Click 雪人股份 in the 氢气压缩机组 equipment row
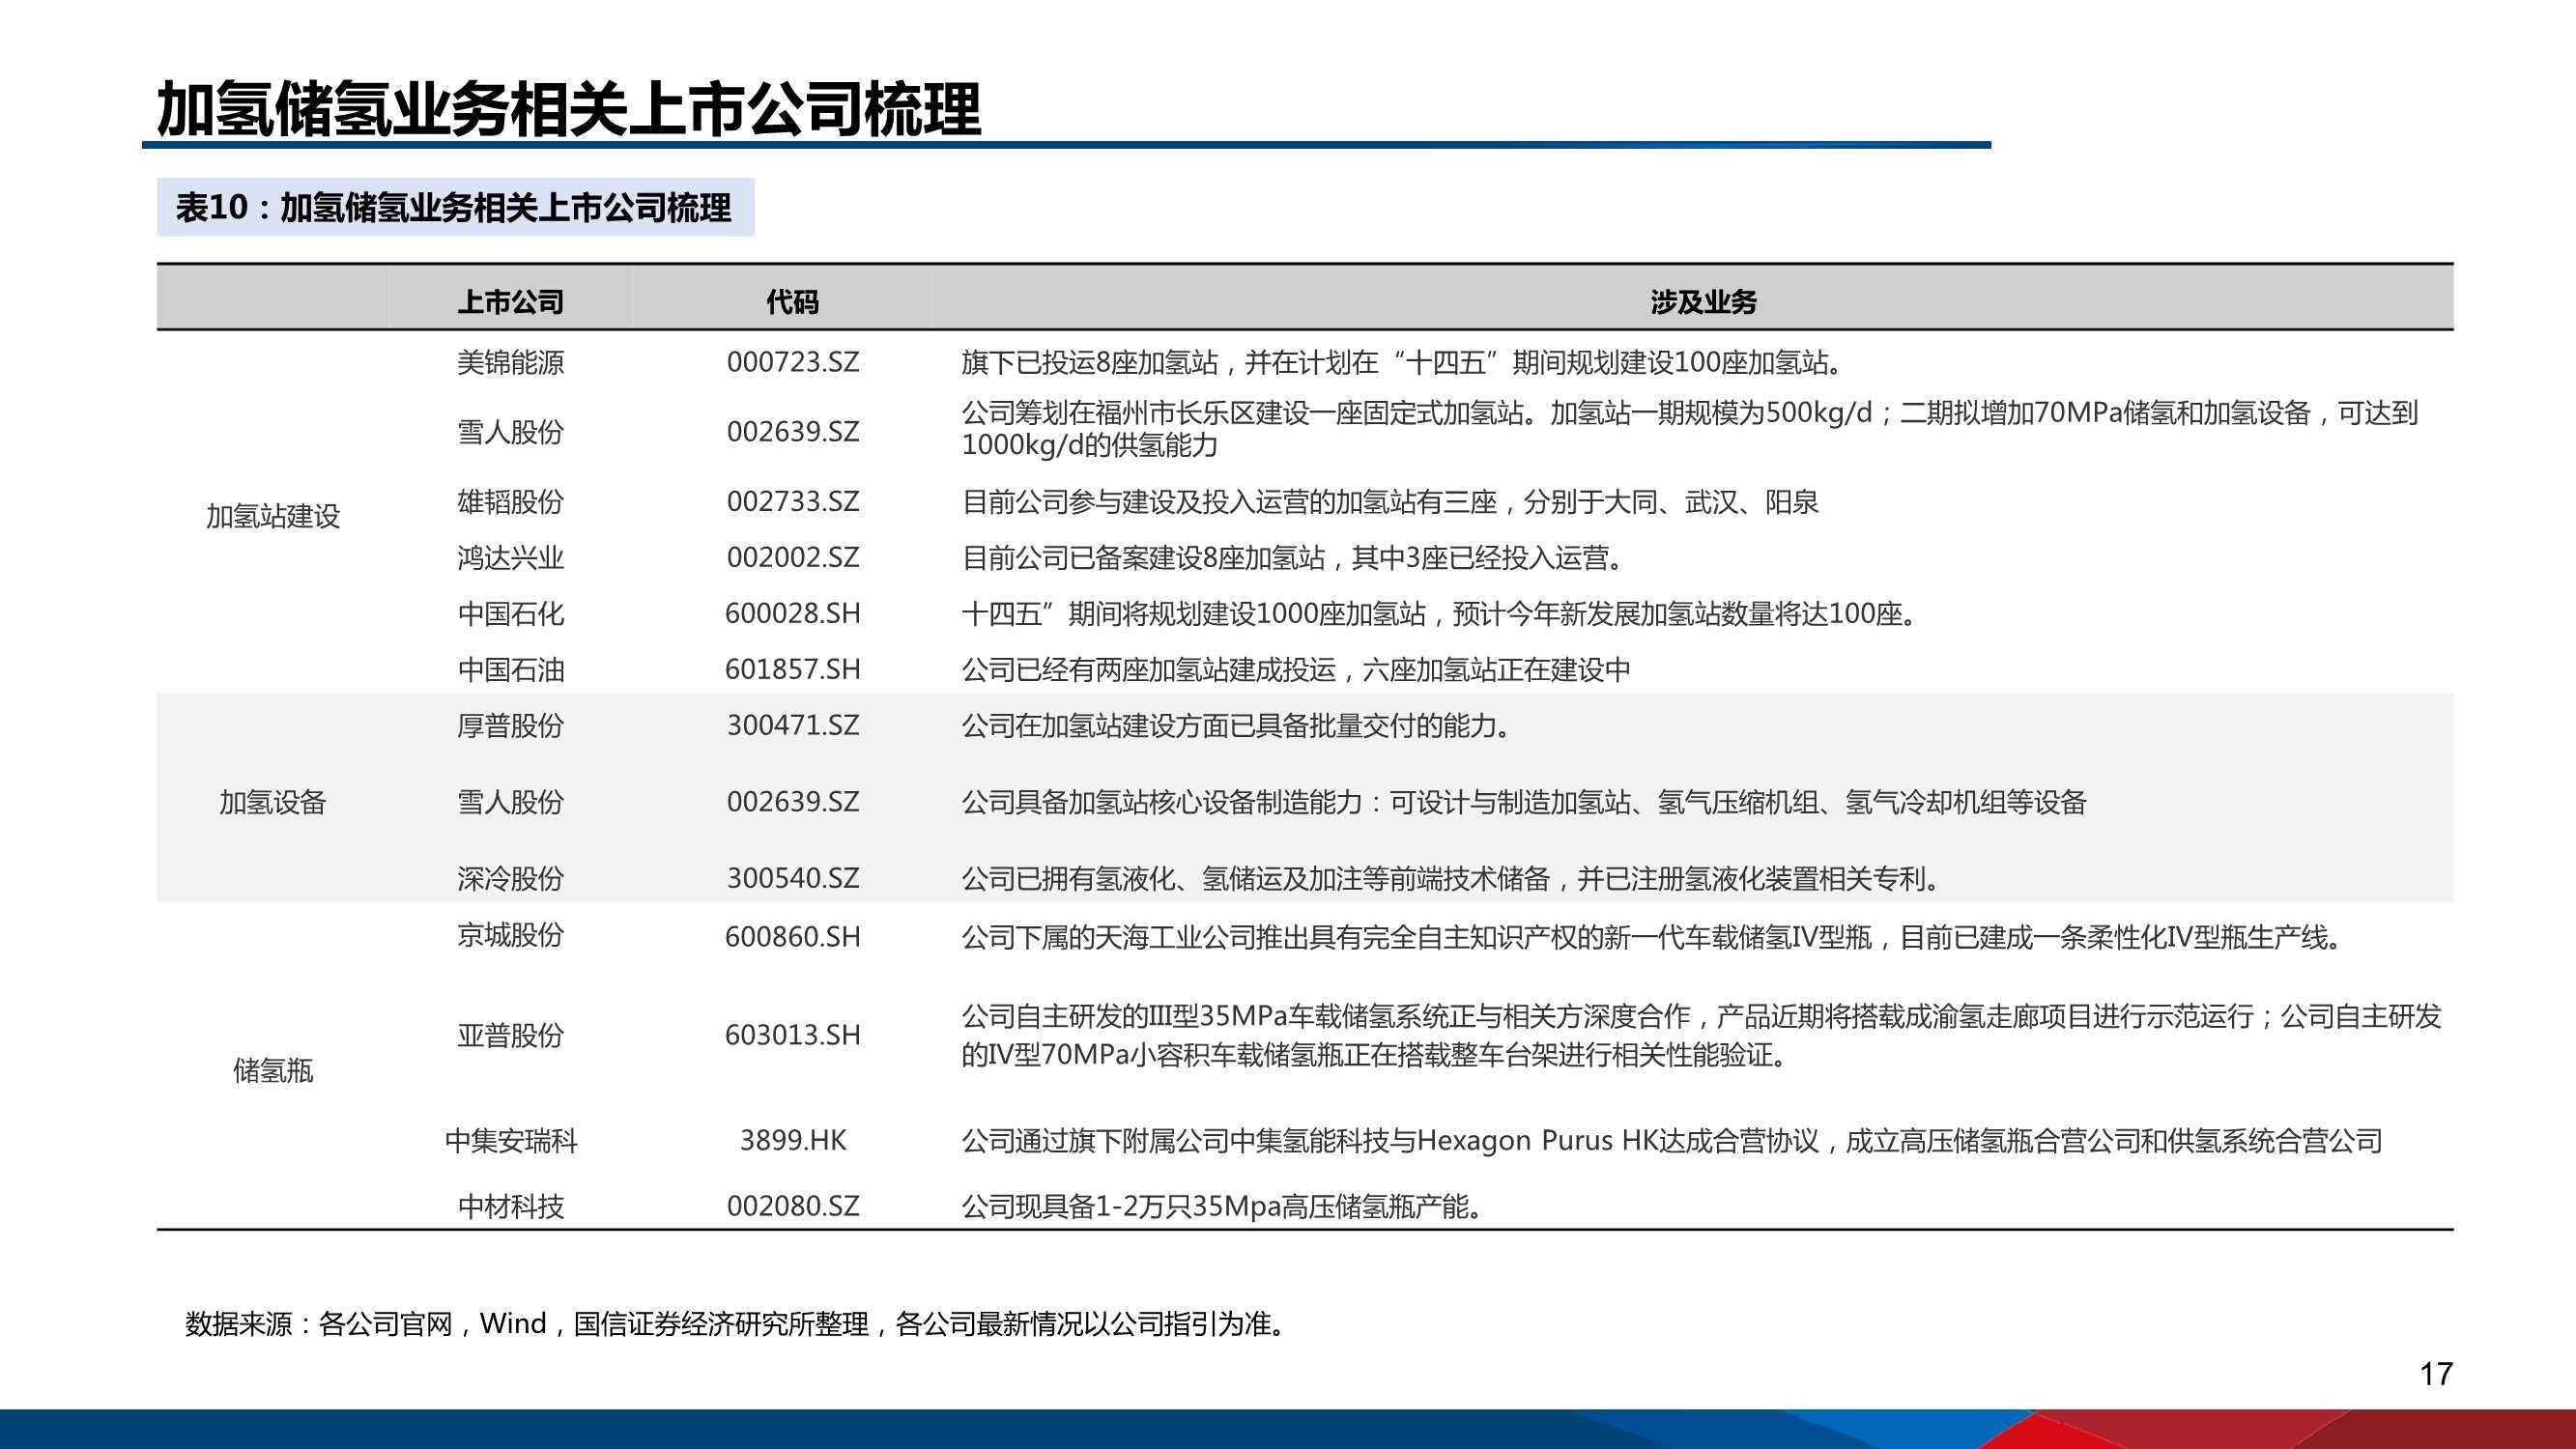 pyautogui.click(x=510, y=802)
